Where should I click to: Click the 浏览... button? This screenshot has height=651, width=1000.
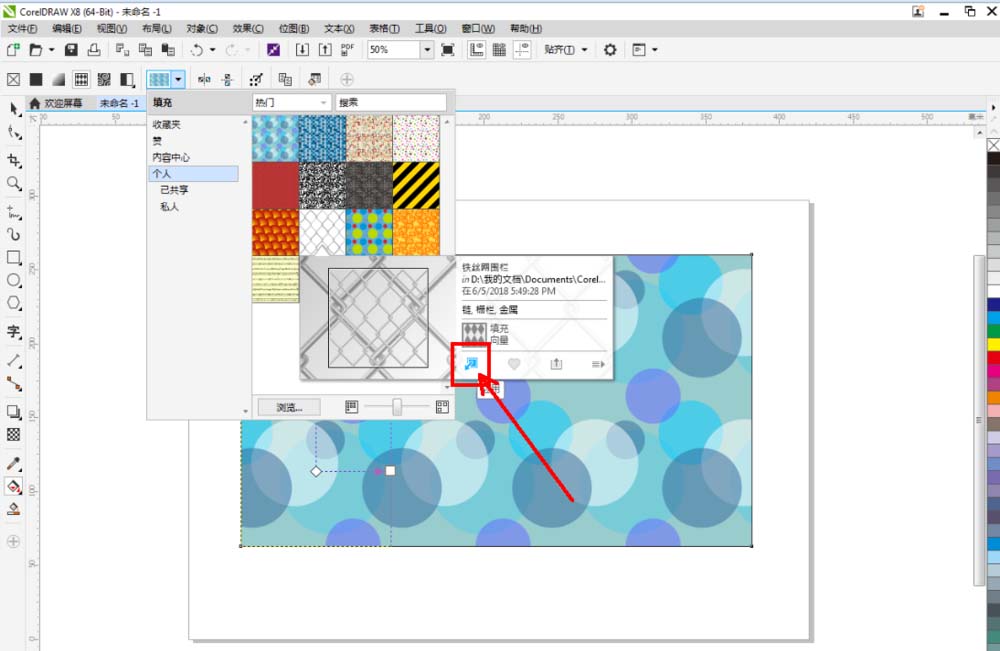tap(288, 407)
